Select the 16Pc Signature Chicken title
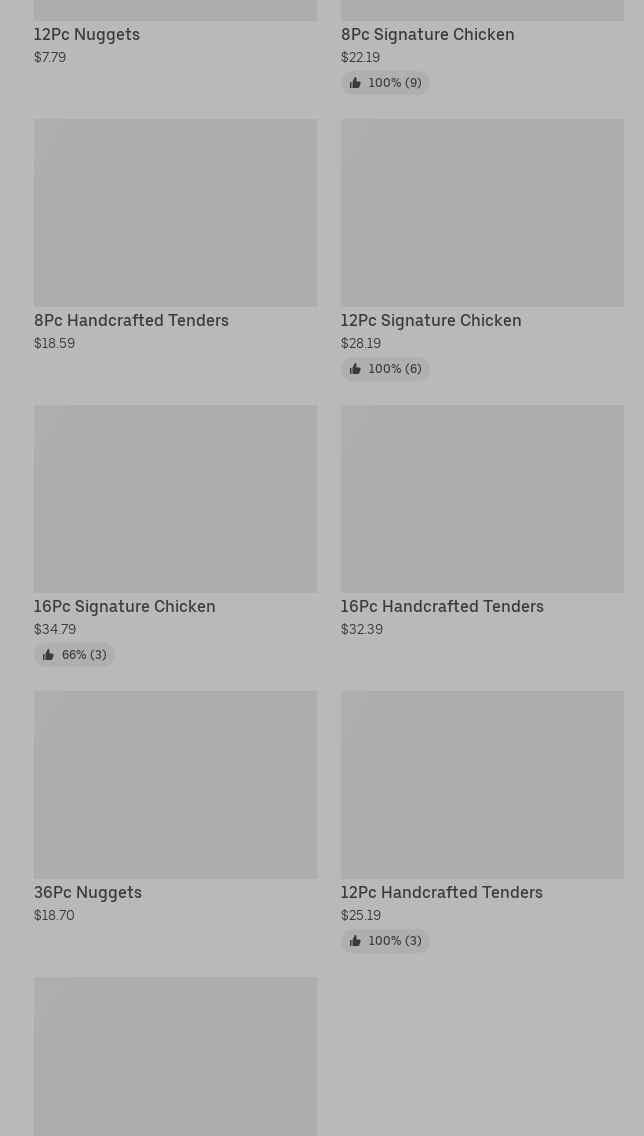The height and width of the screenshot is (1136, 644). pos(124,607)
